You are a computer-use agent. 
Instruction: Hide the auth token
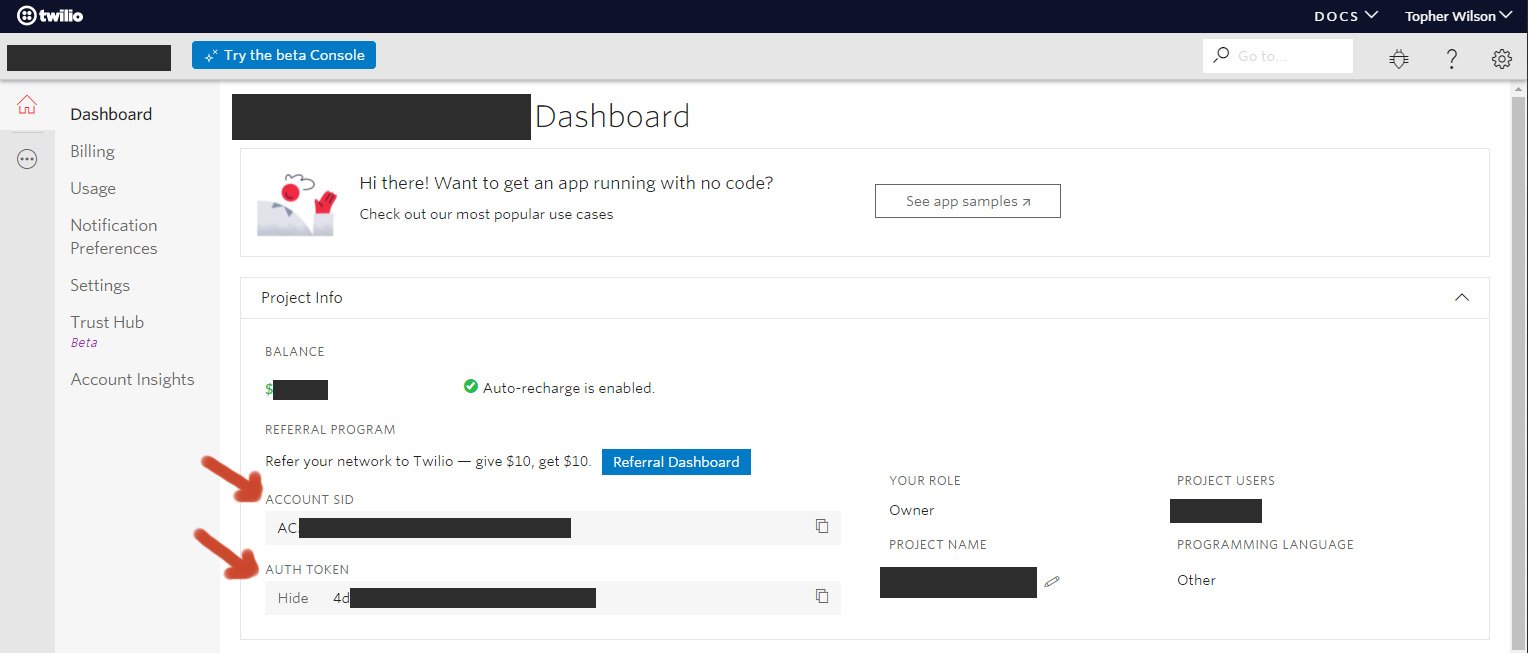point(293,598)
